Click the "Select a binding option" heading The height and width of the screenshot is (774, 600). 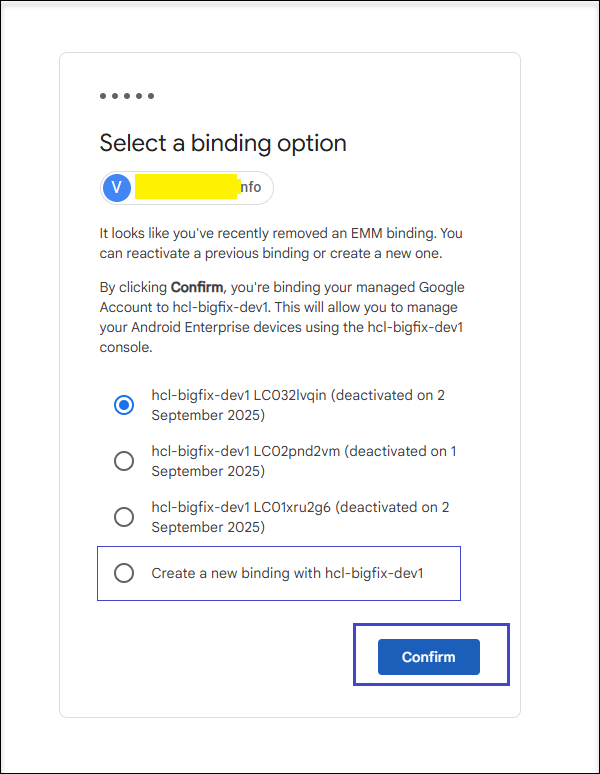pos(223,143)
